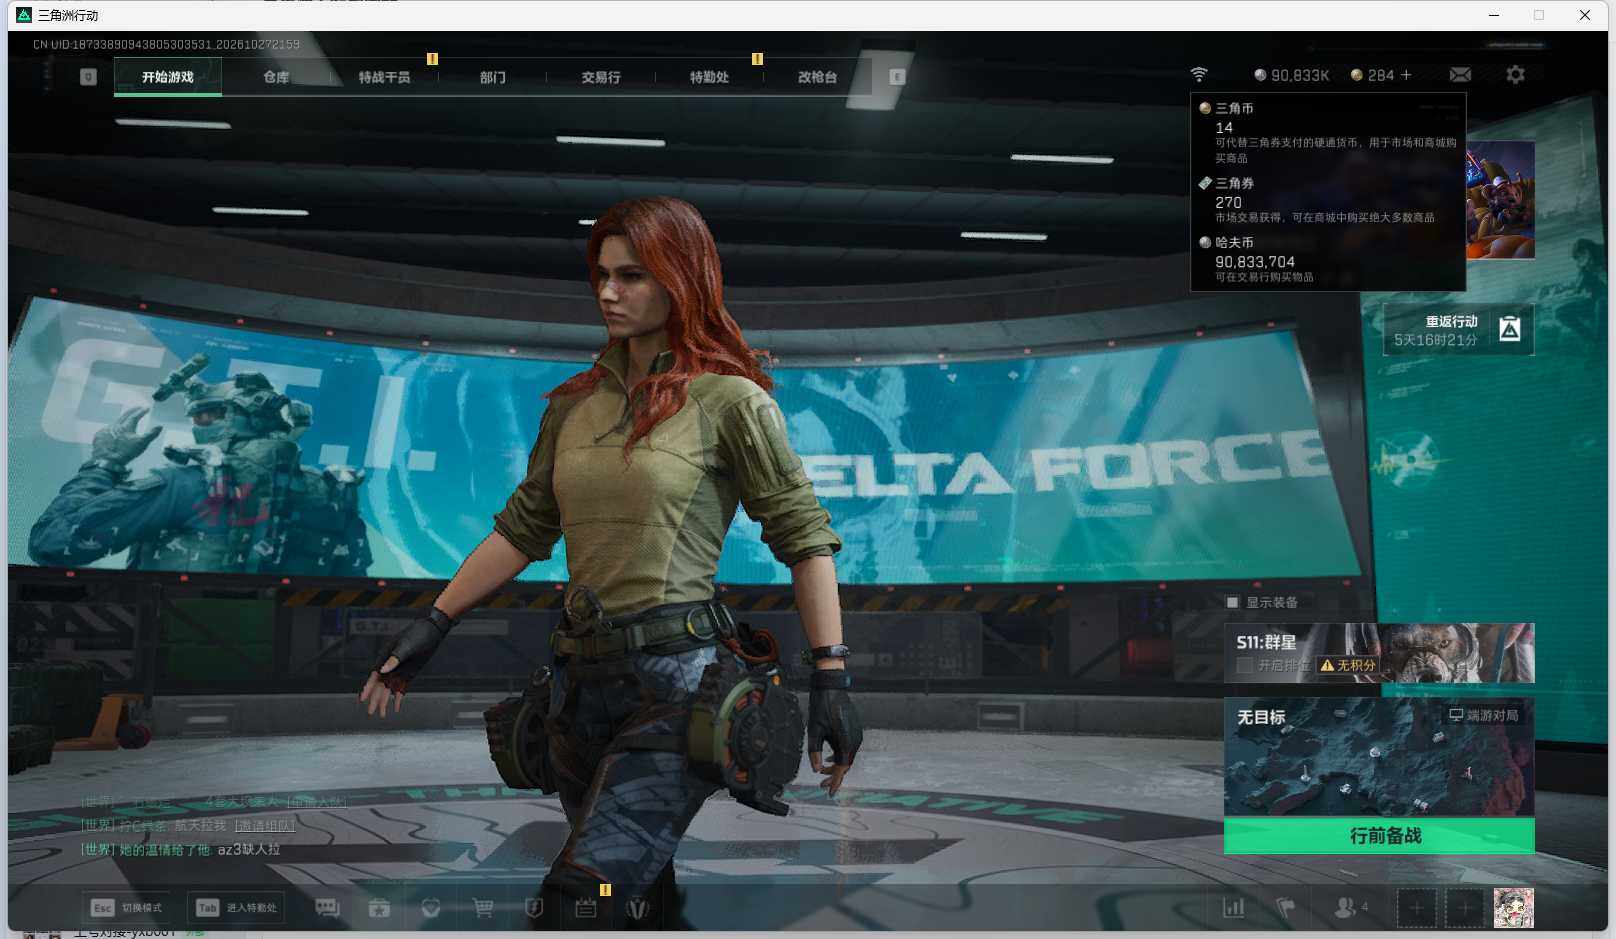The width and height of the screenshot is (1616, 939).
Task: Click the heart emblem icon in the bottom bar
Action: (x=431, y=907)
